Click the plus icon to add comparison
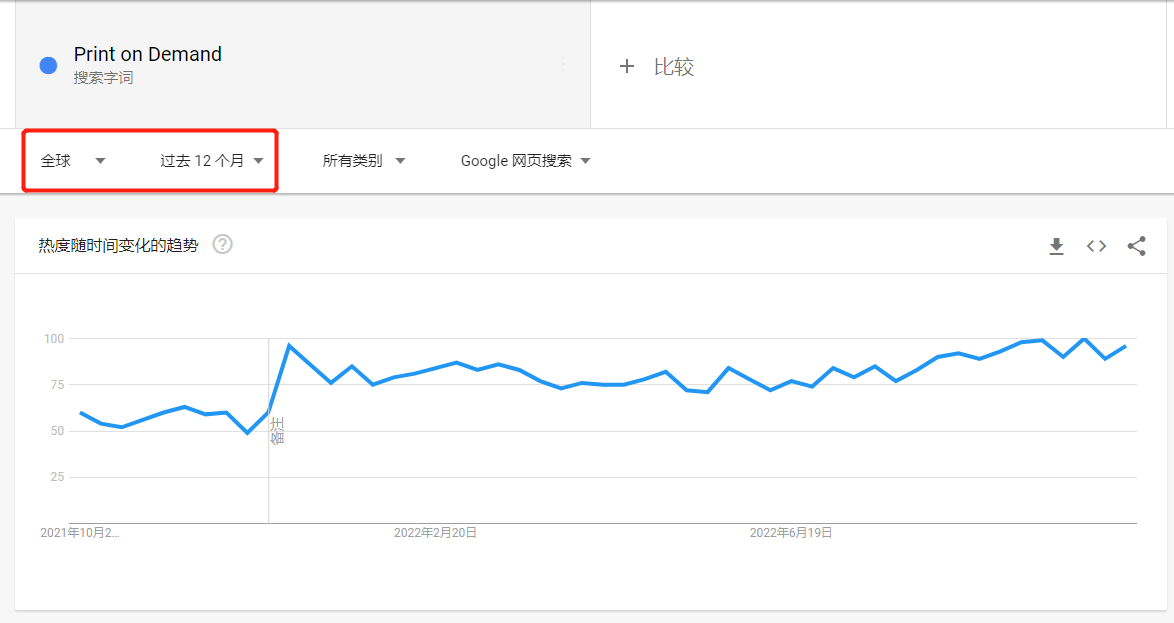The image size is (1174, 623). tap(627, 67)
